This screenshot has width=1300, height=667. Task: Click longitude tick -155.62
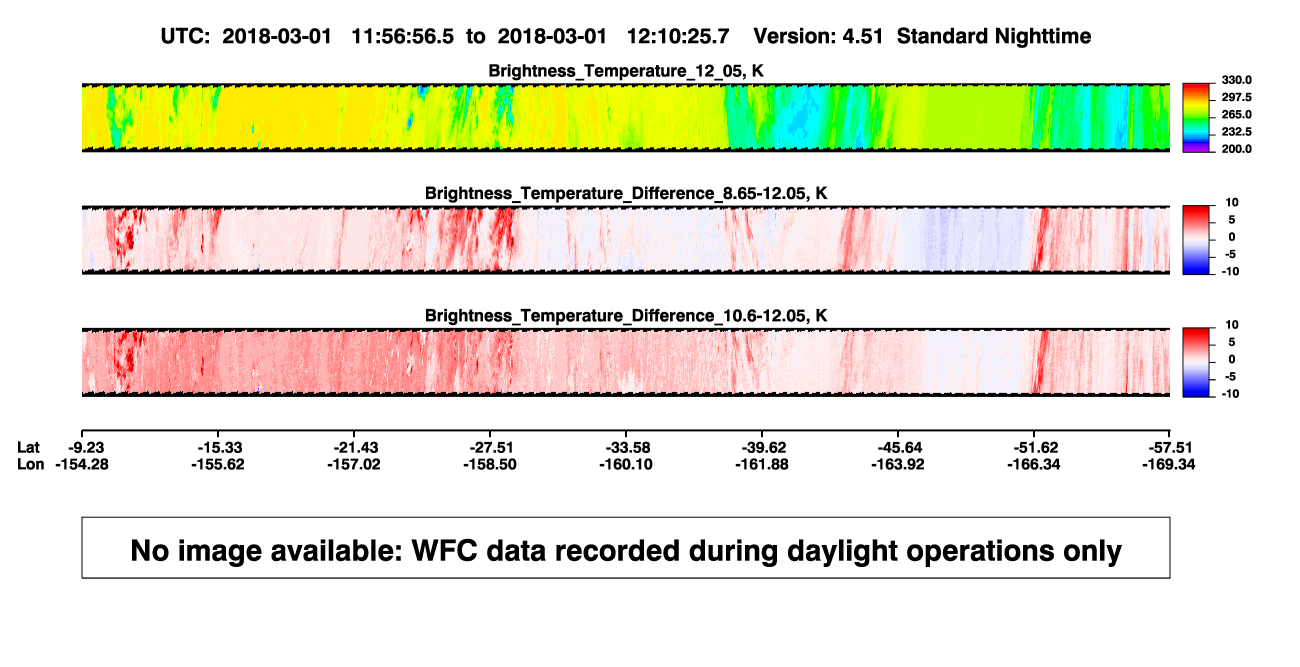(218, 464)
